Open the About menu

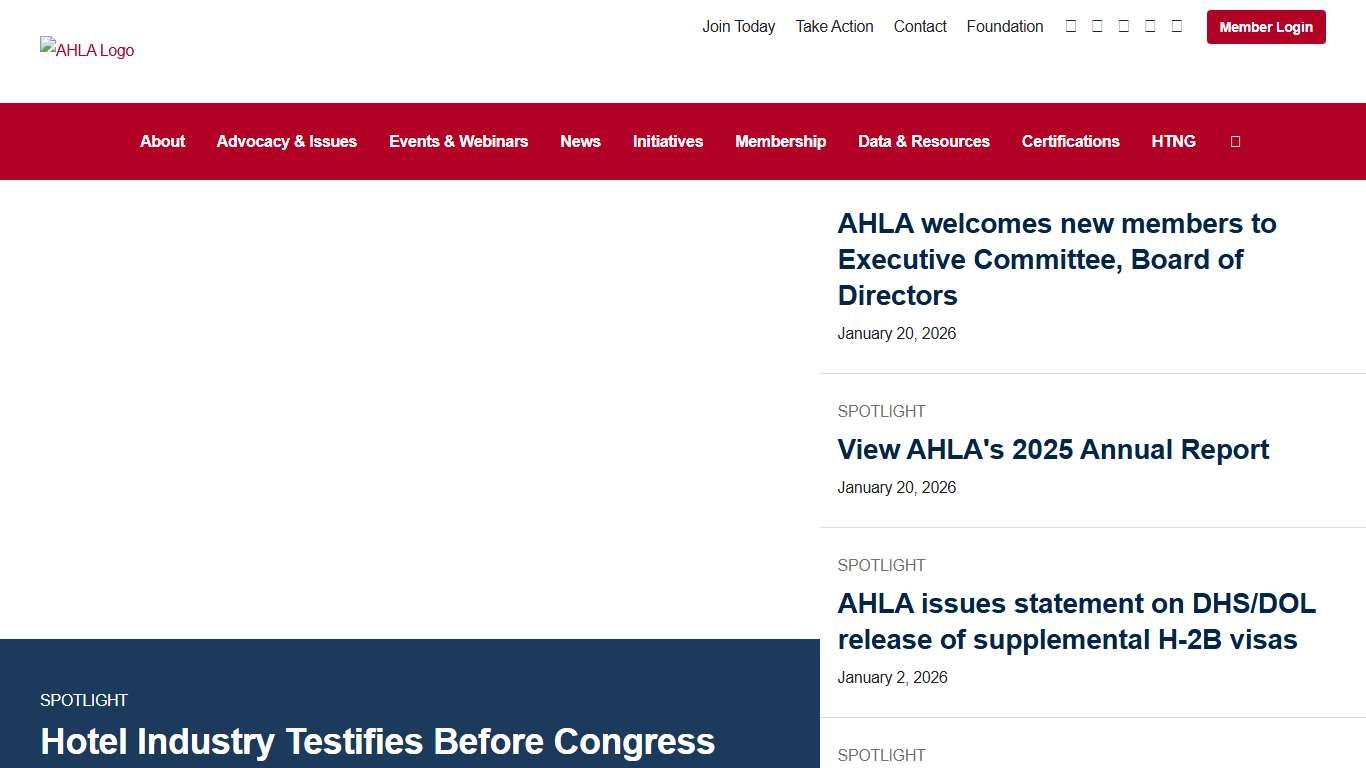[162, 141]
